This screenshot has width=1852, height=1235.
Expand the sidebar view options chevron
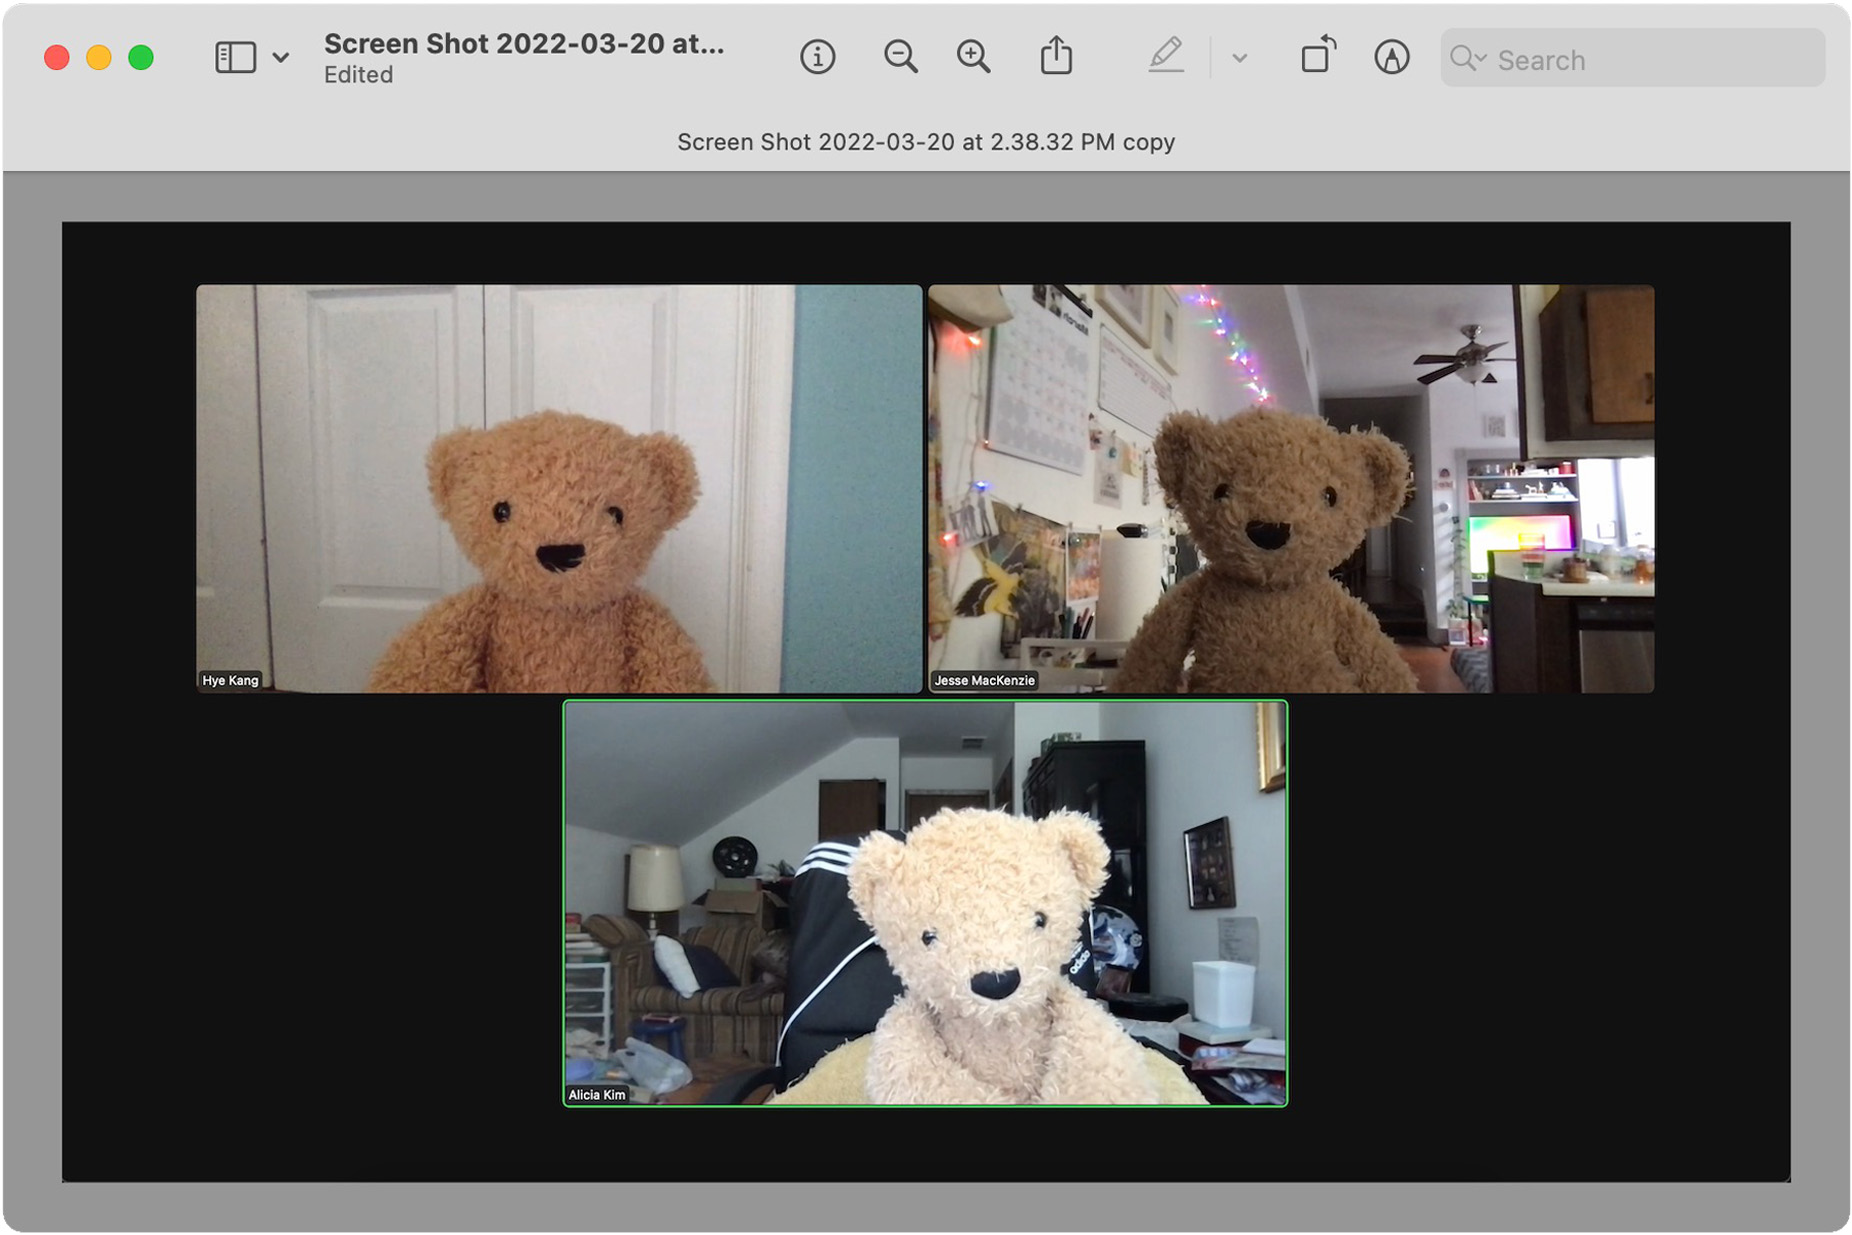pyautogui.click(x=281, y=58)
